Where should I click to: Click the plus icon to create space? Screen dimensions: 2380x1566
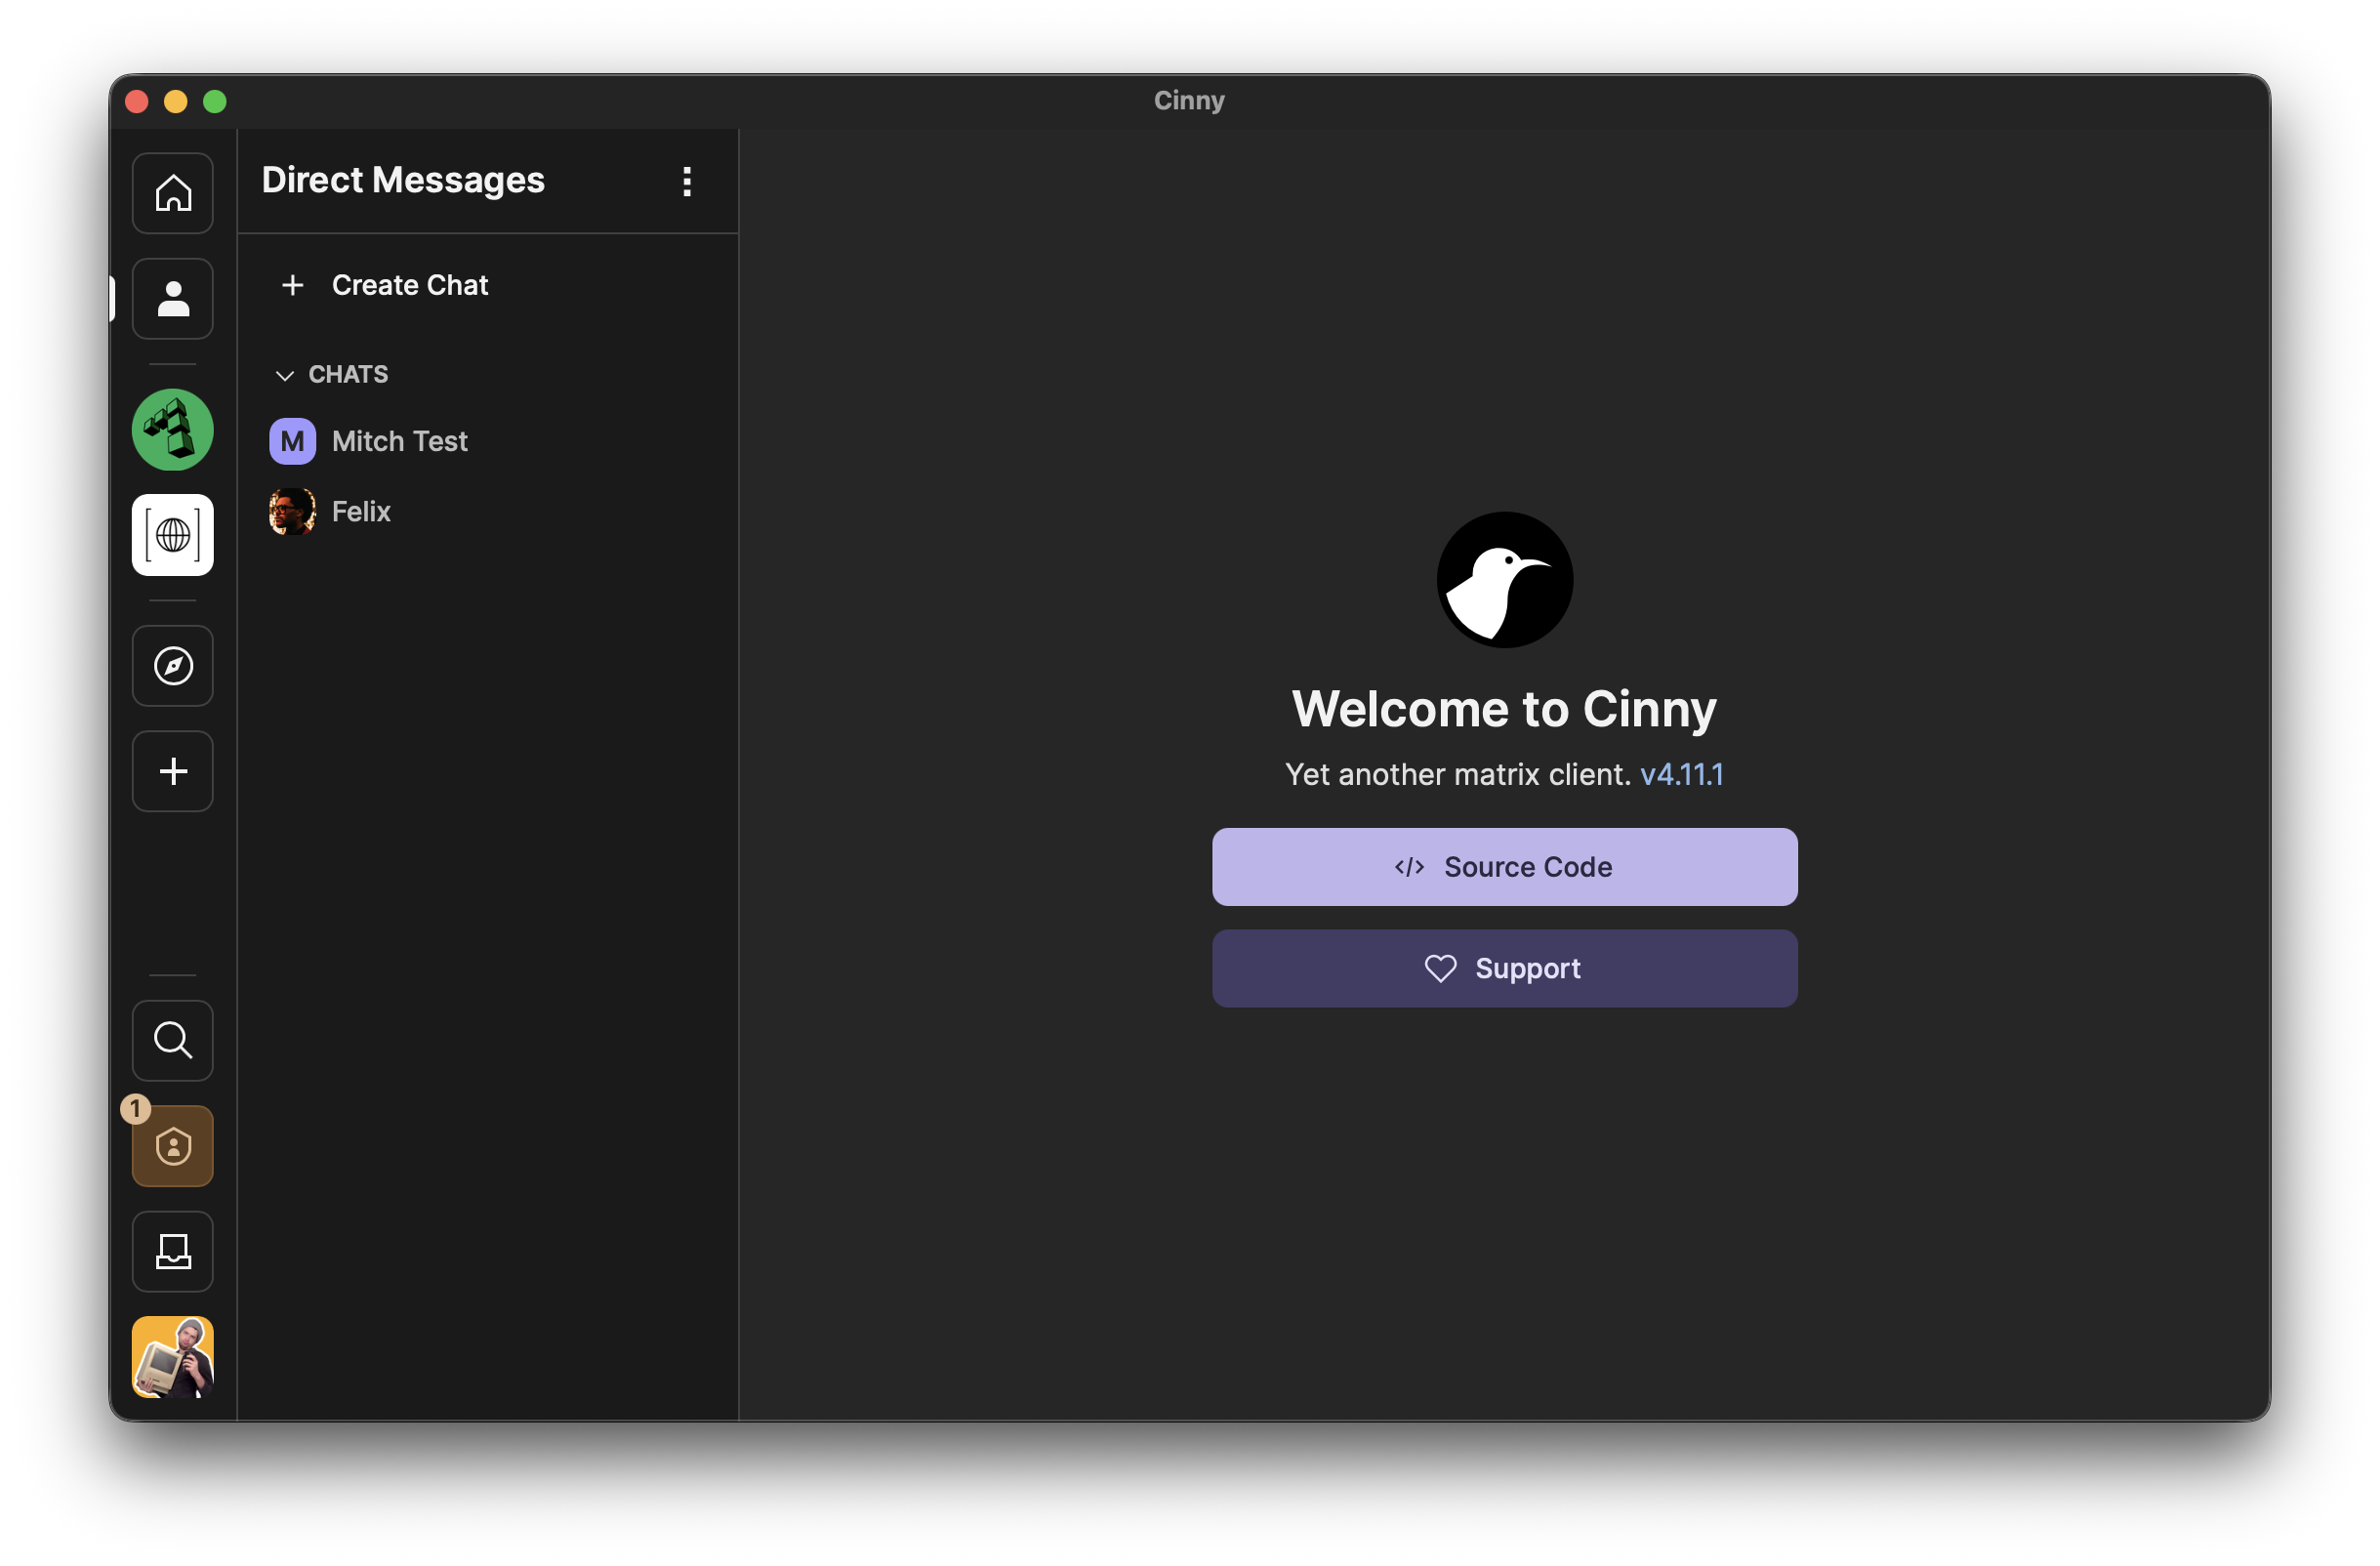[173, 771]
